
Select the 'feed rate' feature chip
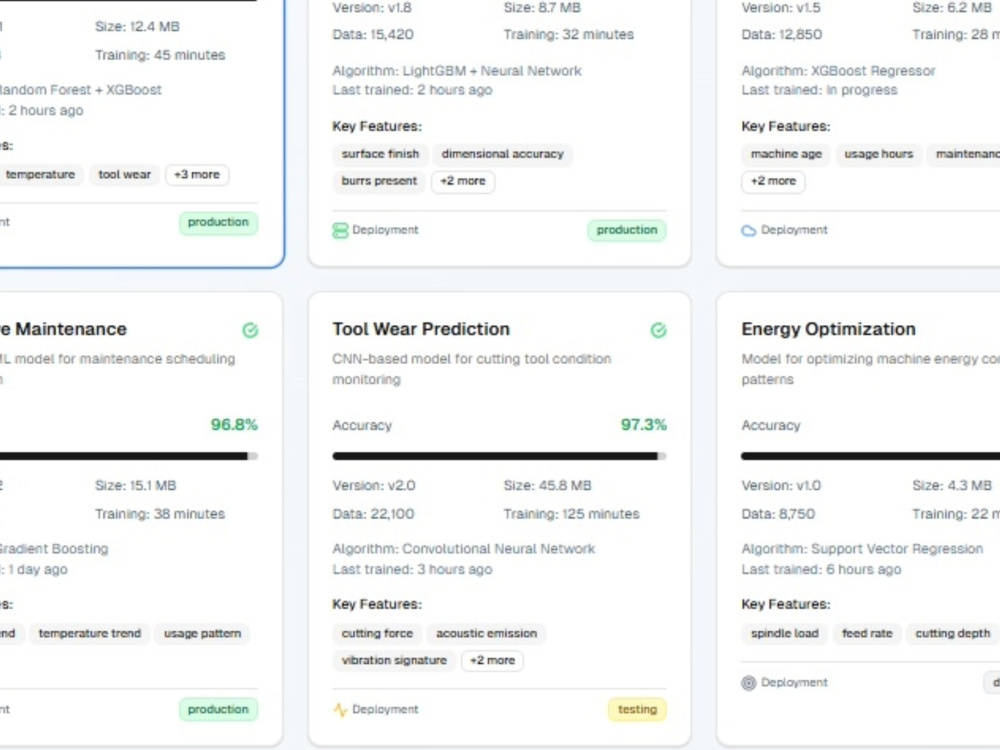(867, 634)
